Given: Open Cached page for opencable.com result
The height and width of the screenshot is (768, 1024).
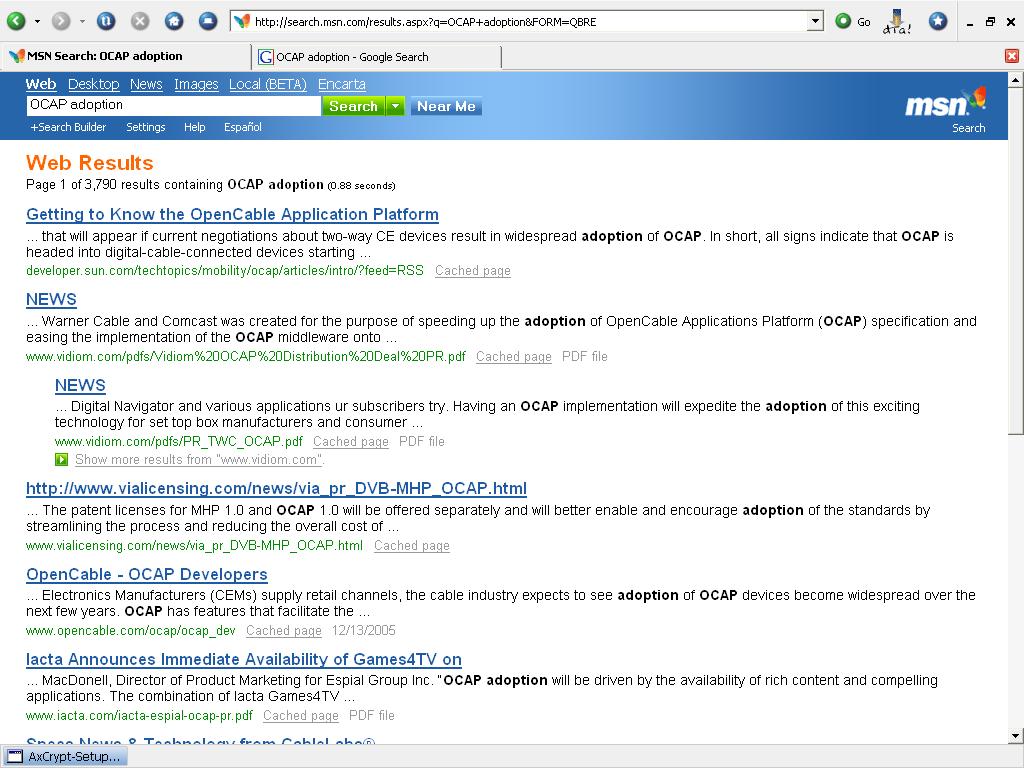Looking at the screenshot, I should tap(284, 631).
